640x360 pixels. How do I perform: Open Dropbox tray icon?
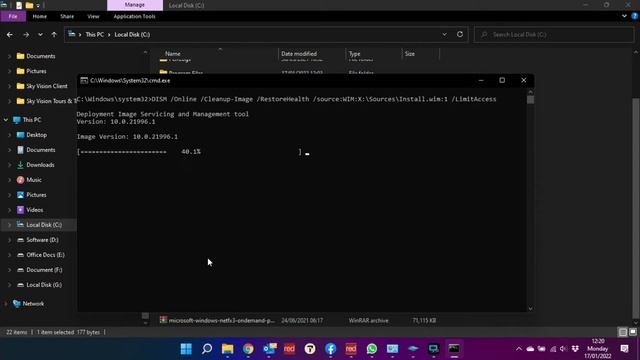pos(575,349)
